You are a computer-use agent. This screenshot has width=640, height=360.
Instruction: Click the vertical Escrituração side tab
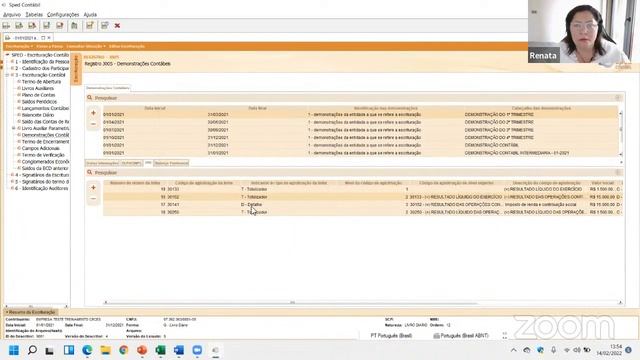(x=76, y=69)
